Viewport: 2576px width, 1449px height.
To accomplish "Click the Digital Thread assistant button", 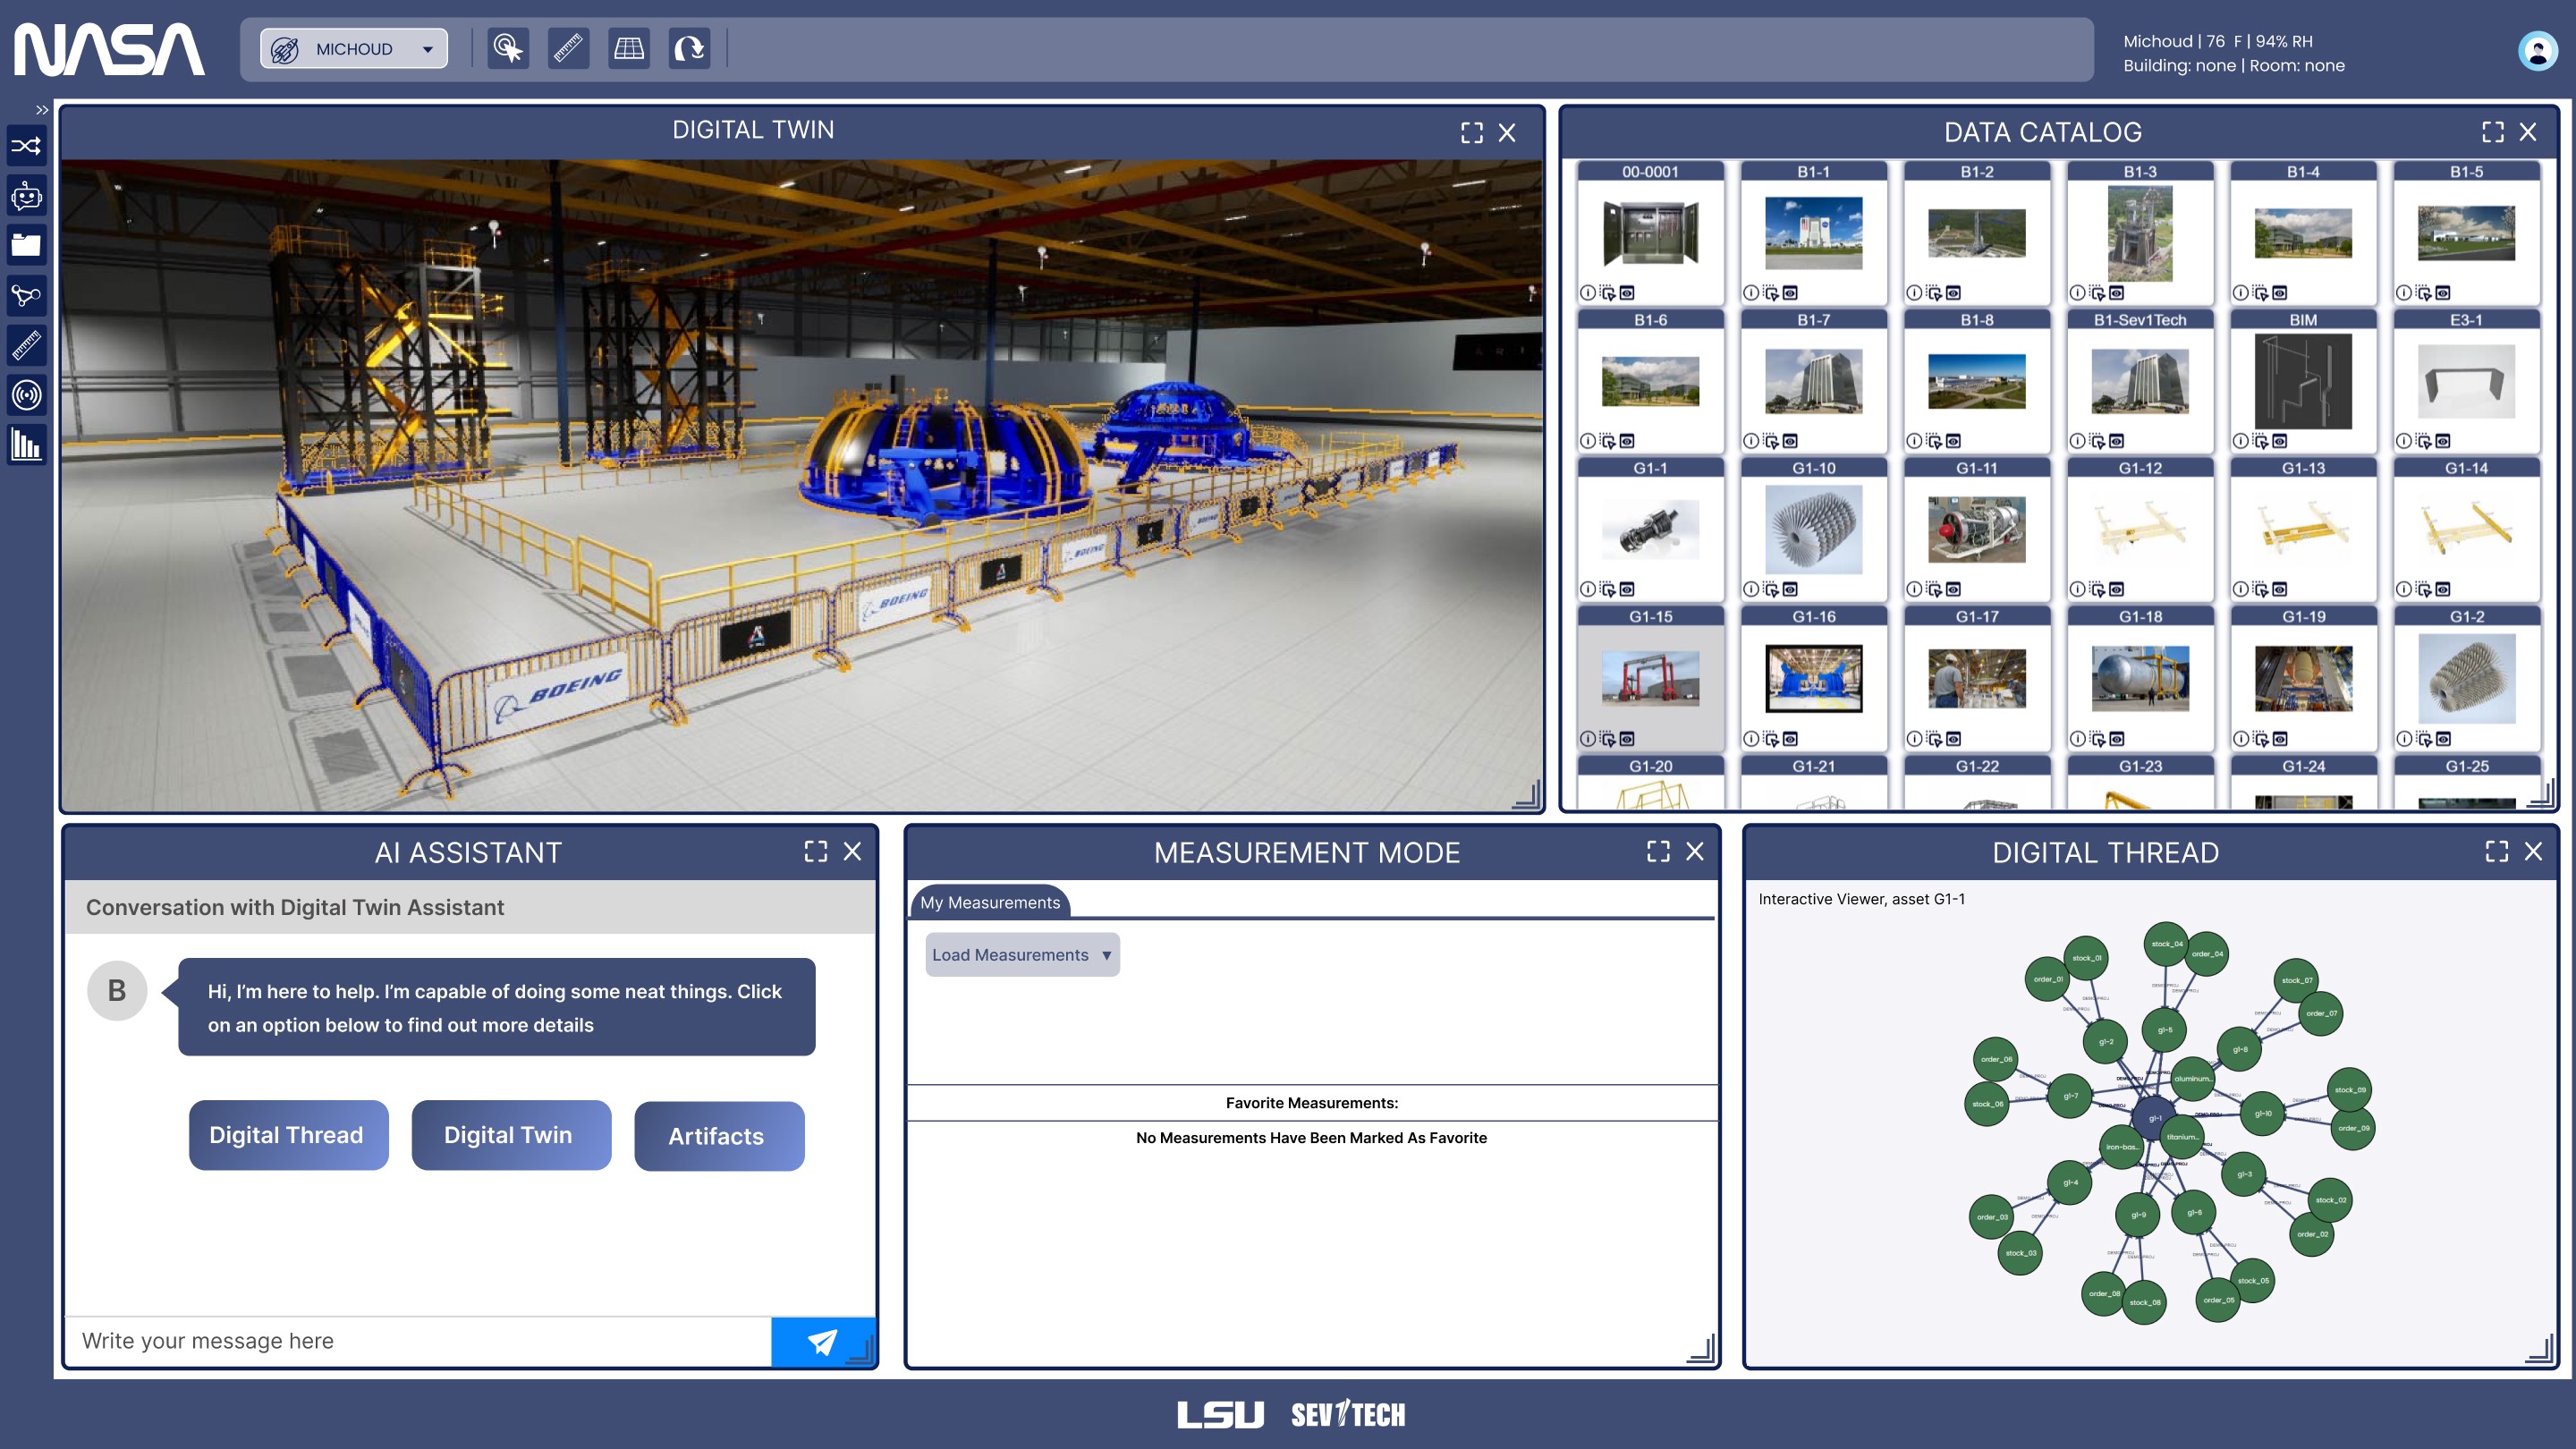I will pos(287,1135).
